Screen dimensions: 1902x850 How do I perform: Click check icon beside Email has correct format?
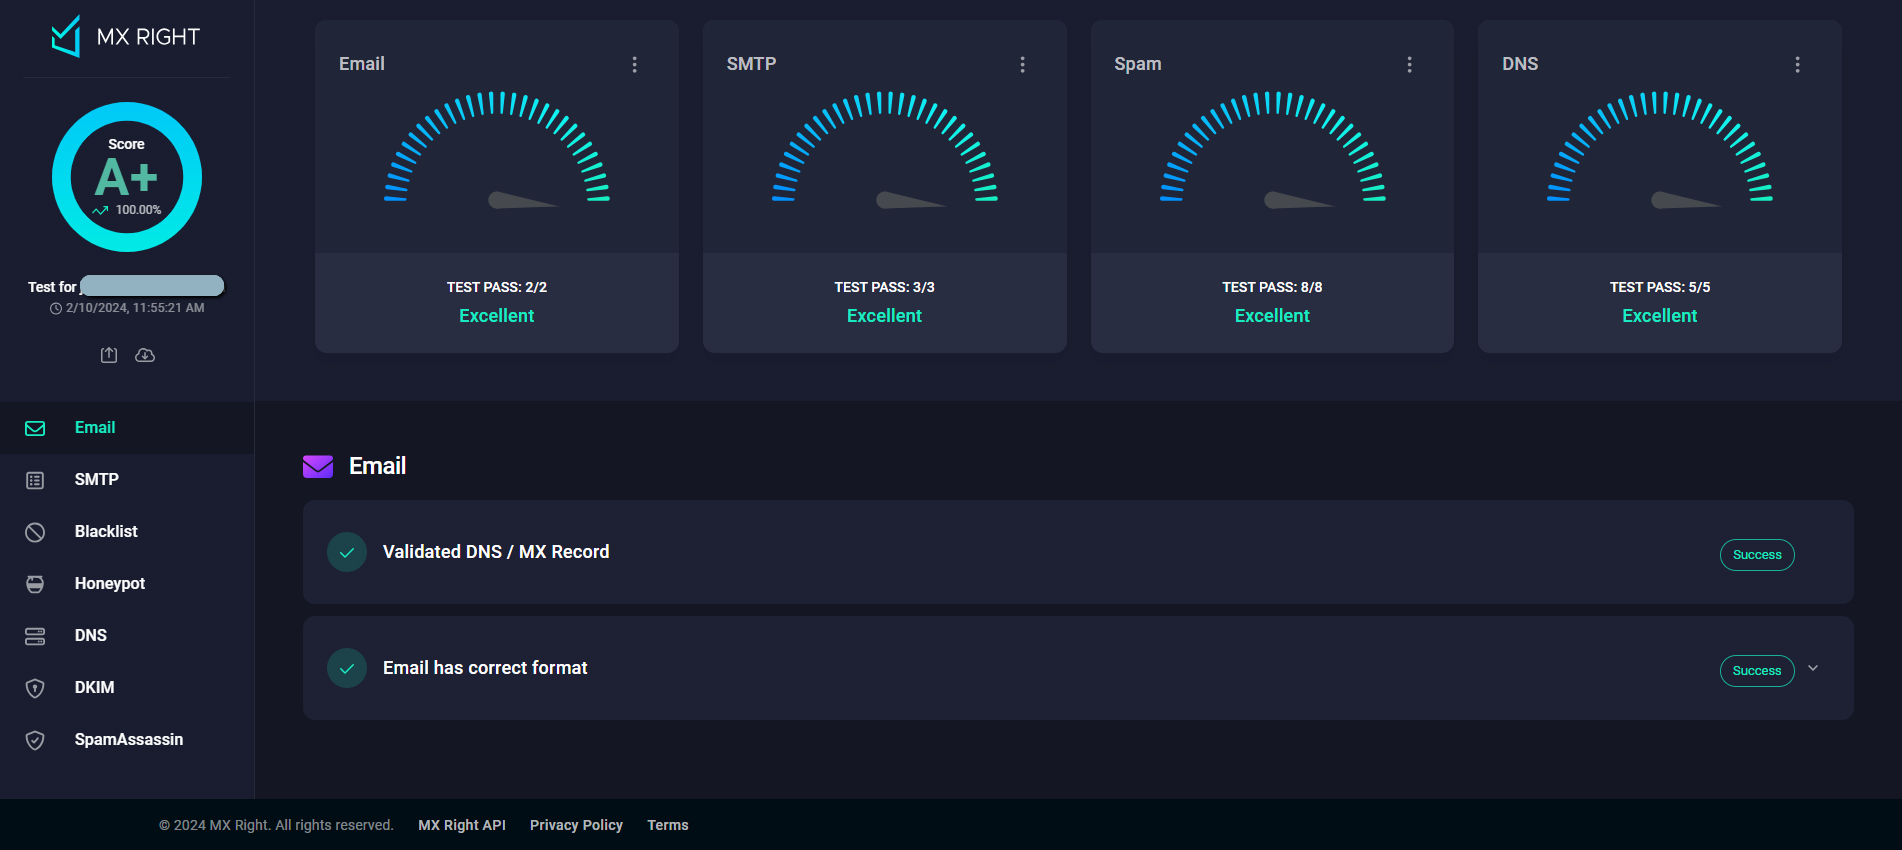pyautogui.click(x=347, y=668)
